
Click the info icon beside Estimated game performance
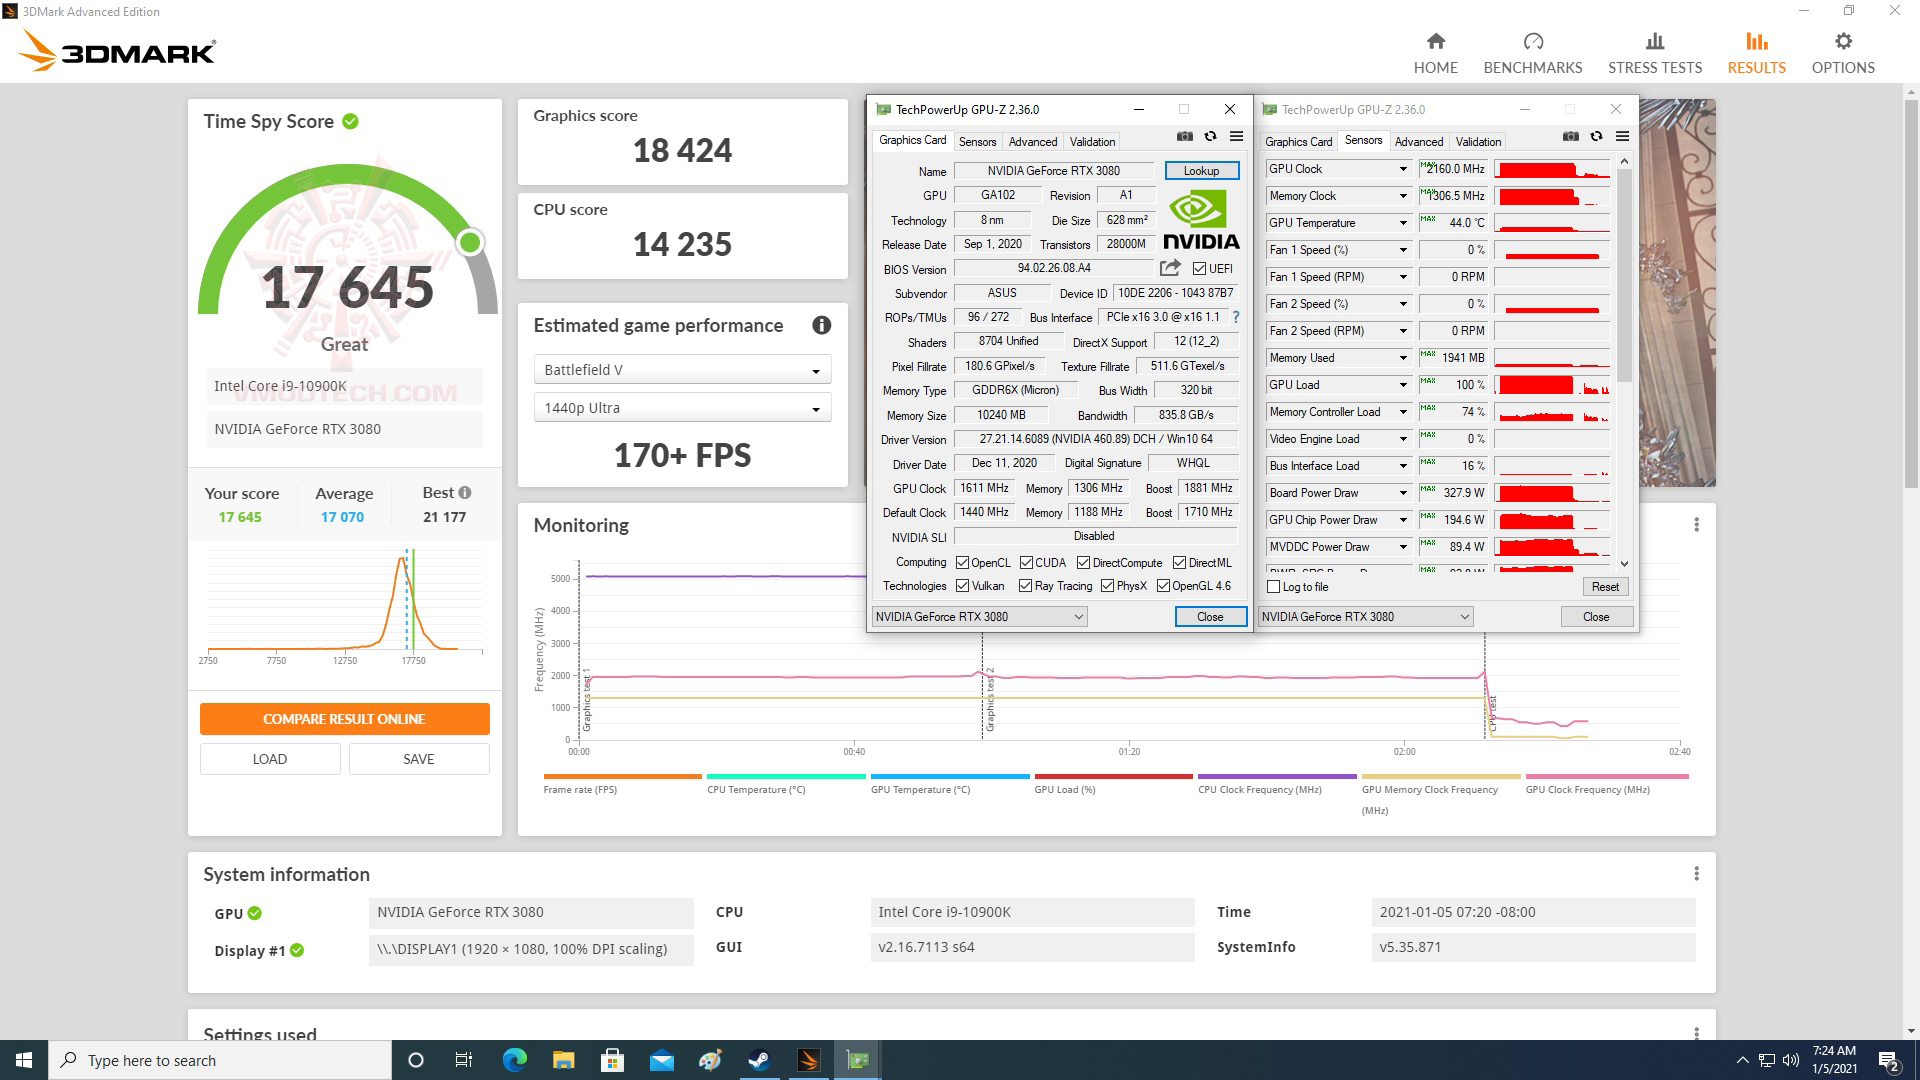[821, 325]
